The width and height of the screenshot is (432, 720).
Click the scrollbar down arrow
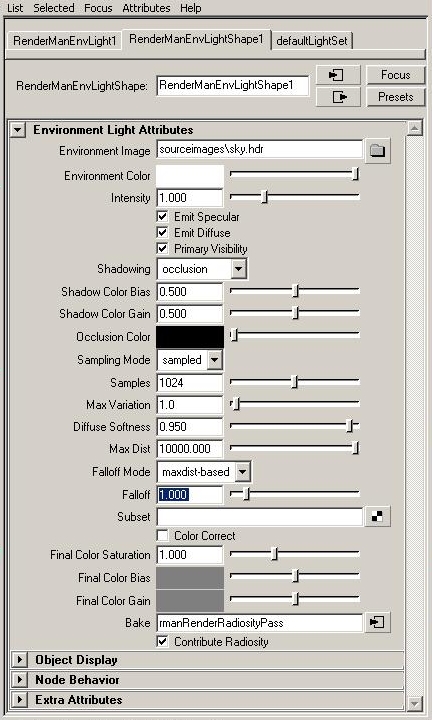(415, 703)
